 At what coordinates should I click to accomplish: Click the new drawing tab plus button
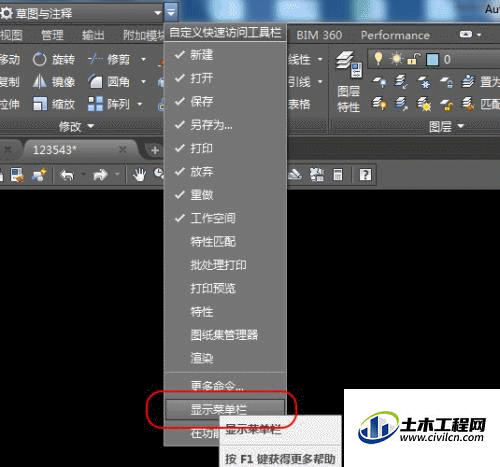154,150
